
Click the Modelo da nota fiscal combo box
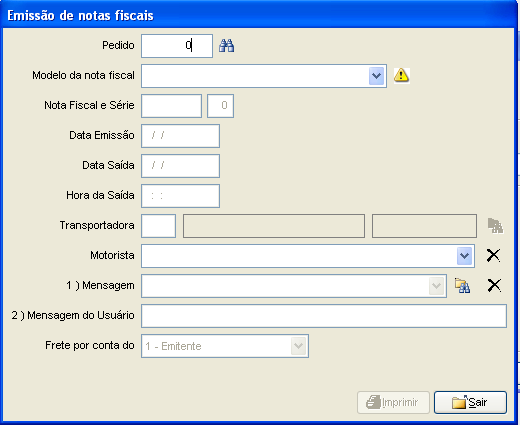[x=264, y=76]
